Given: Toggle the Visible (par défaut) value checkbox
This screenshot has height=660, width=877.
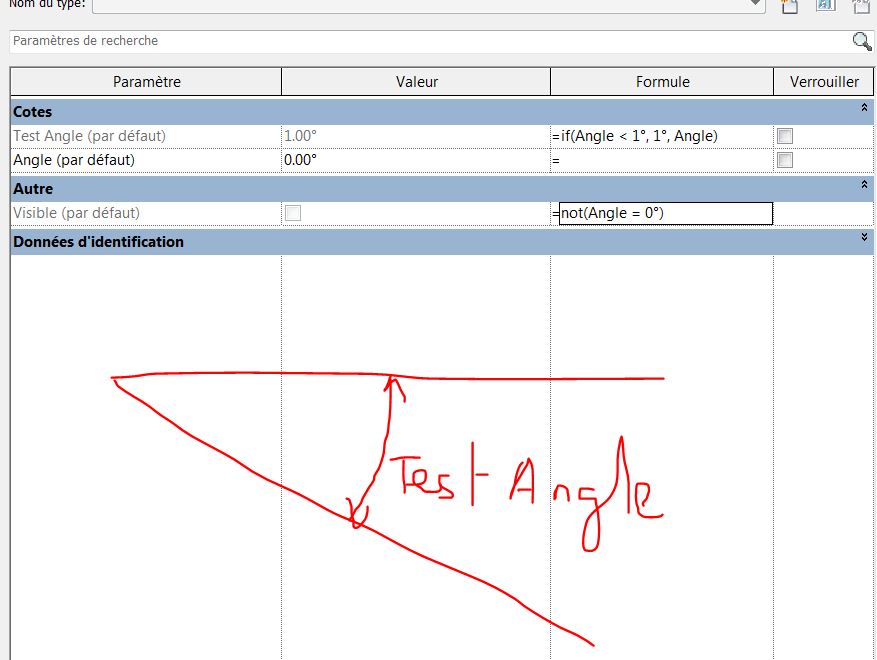Looking at the screenshot, I should point(293,213).
